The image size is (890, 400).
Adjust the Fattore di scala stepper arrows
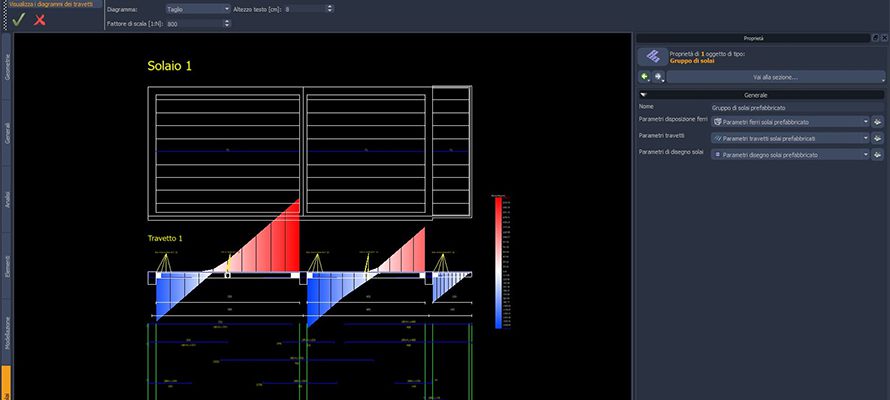pyautogui.click(x=228, y=24)
